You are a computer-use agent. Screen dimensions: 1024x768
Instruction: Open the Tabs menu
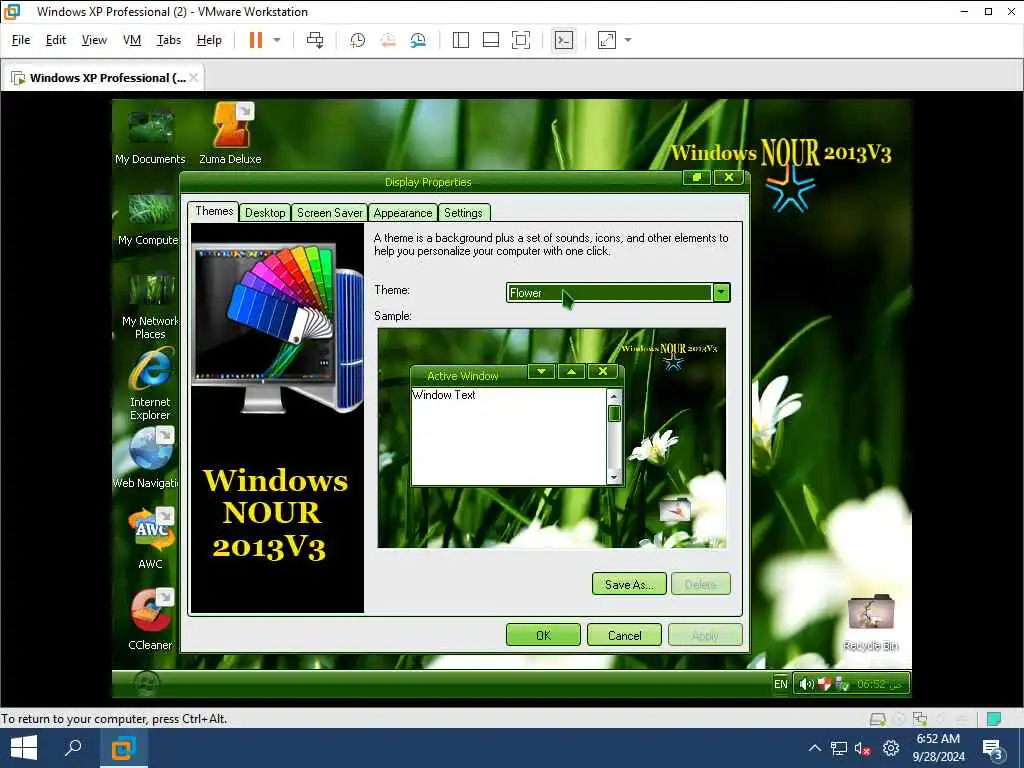[168, 40]
